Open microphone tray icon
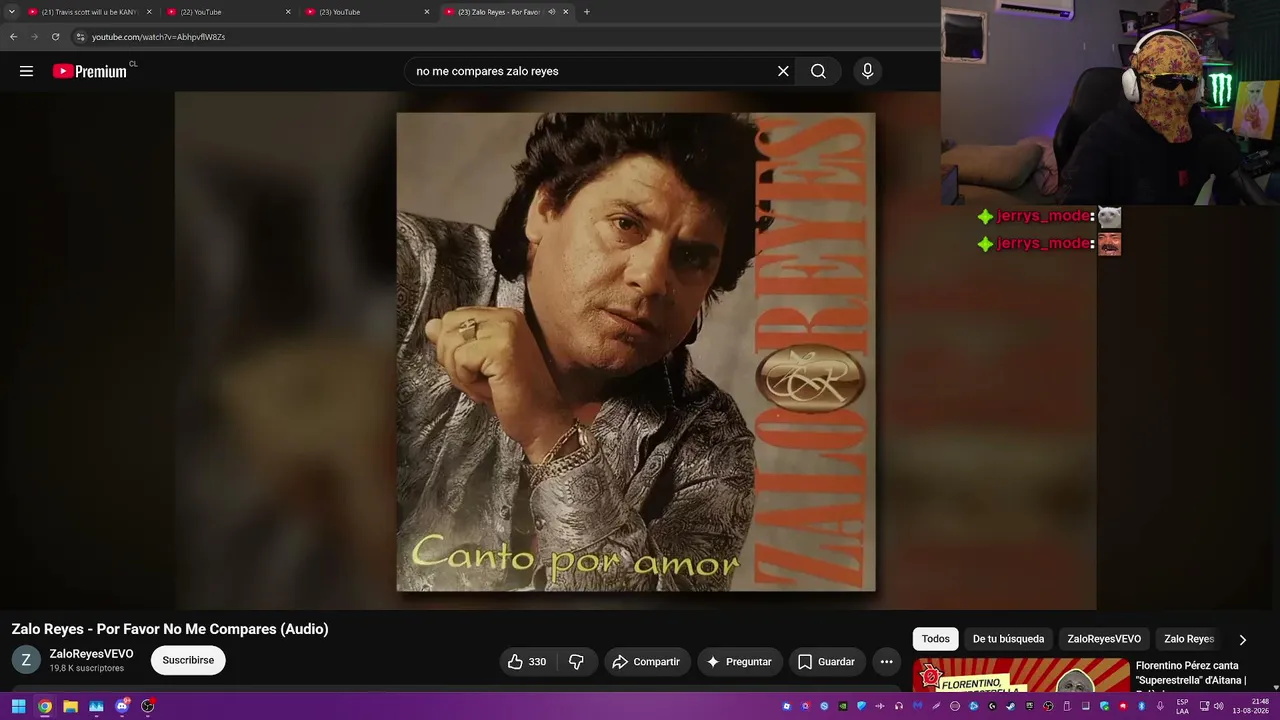The width and height of the screenshot is (1280, 720). click(x=1160, y=706)
